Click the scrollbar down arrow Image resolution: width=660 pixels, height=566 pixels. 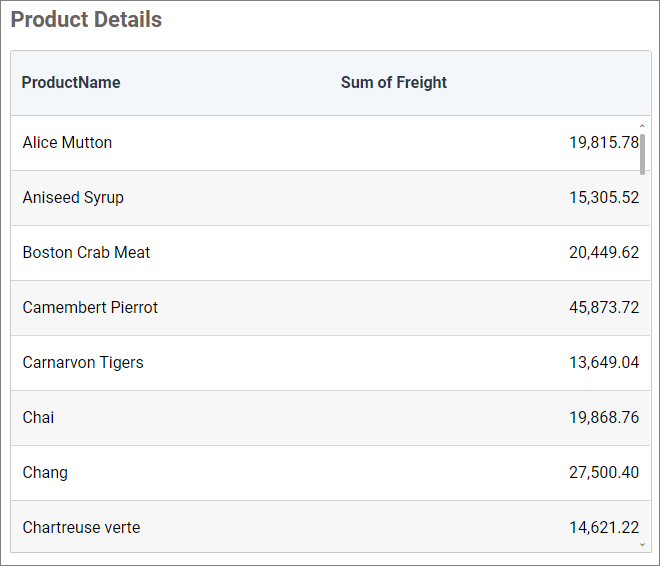coord(642,545)
